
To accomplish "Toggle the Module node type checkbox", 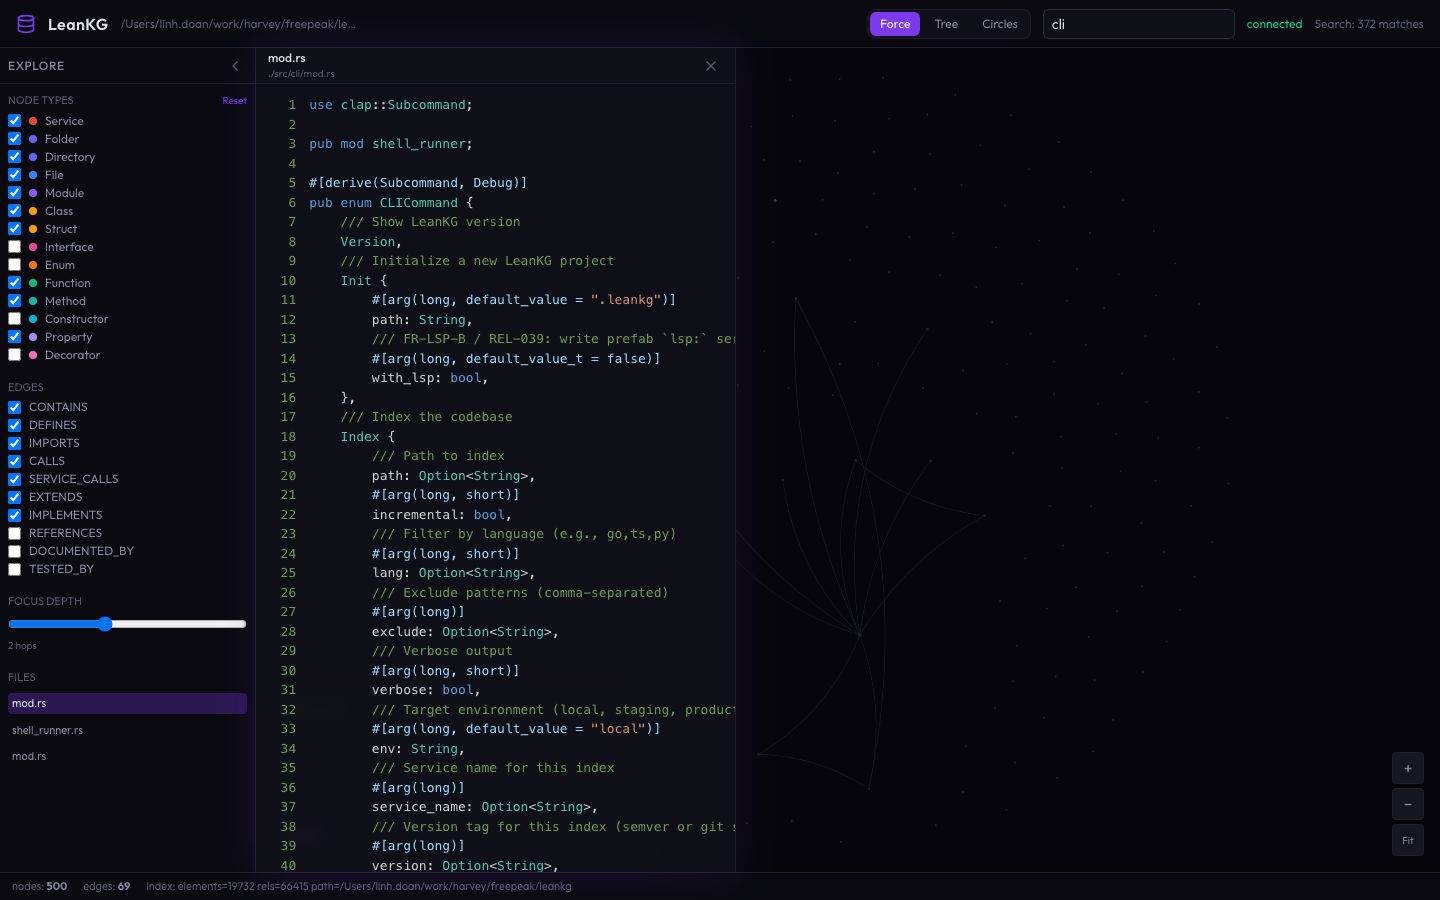I will tap(14, 193).
